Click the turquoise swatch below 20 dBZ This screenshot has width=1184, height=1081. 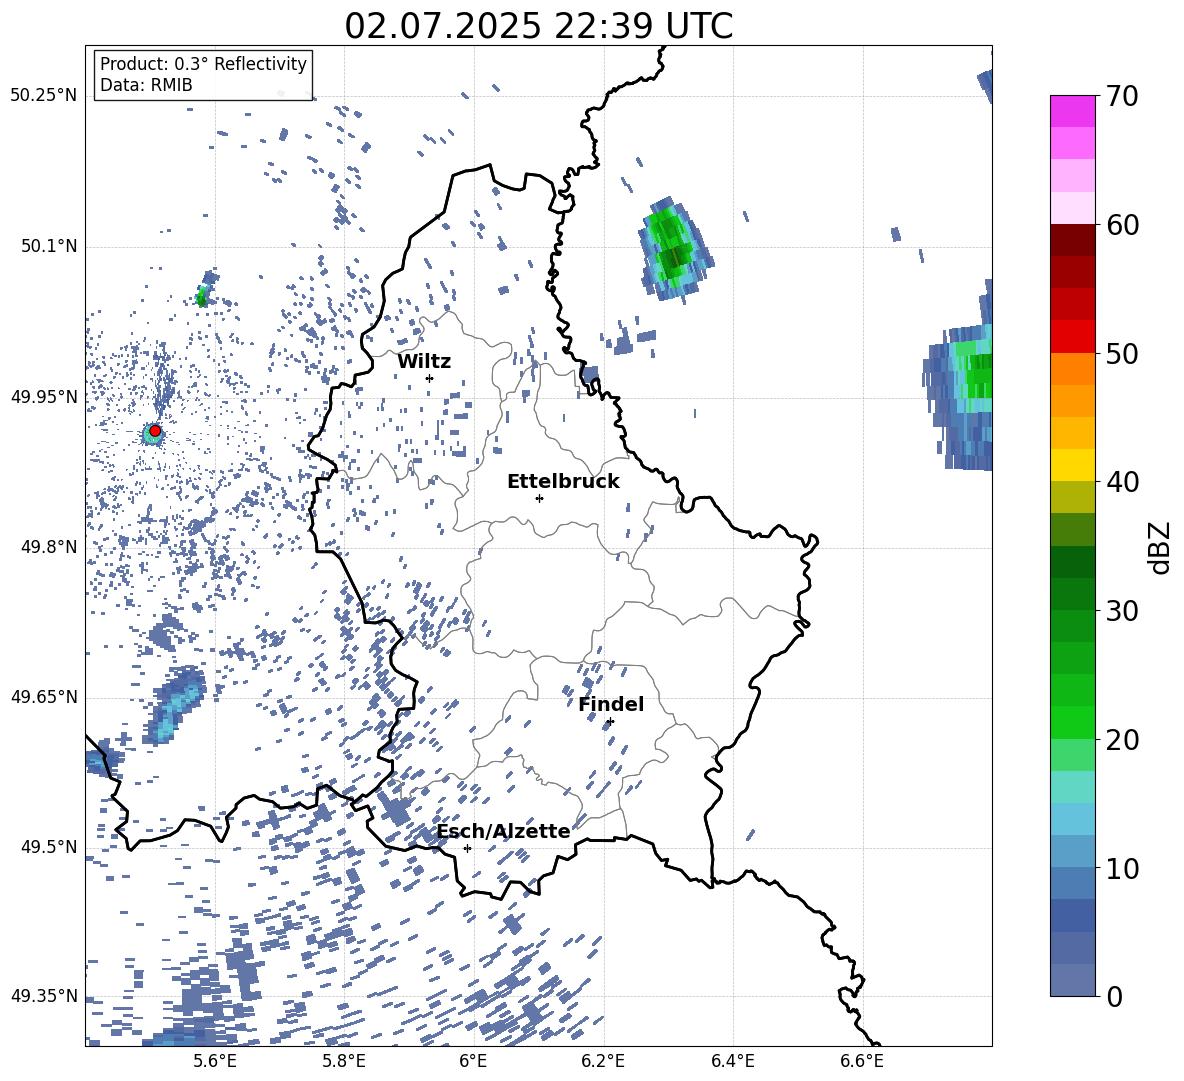point(1072,787)
